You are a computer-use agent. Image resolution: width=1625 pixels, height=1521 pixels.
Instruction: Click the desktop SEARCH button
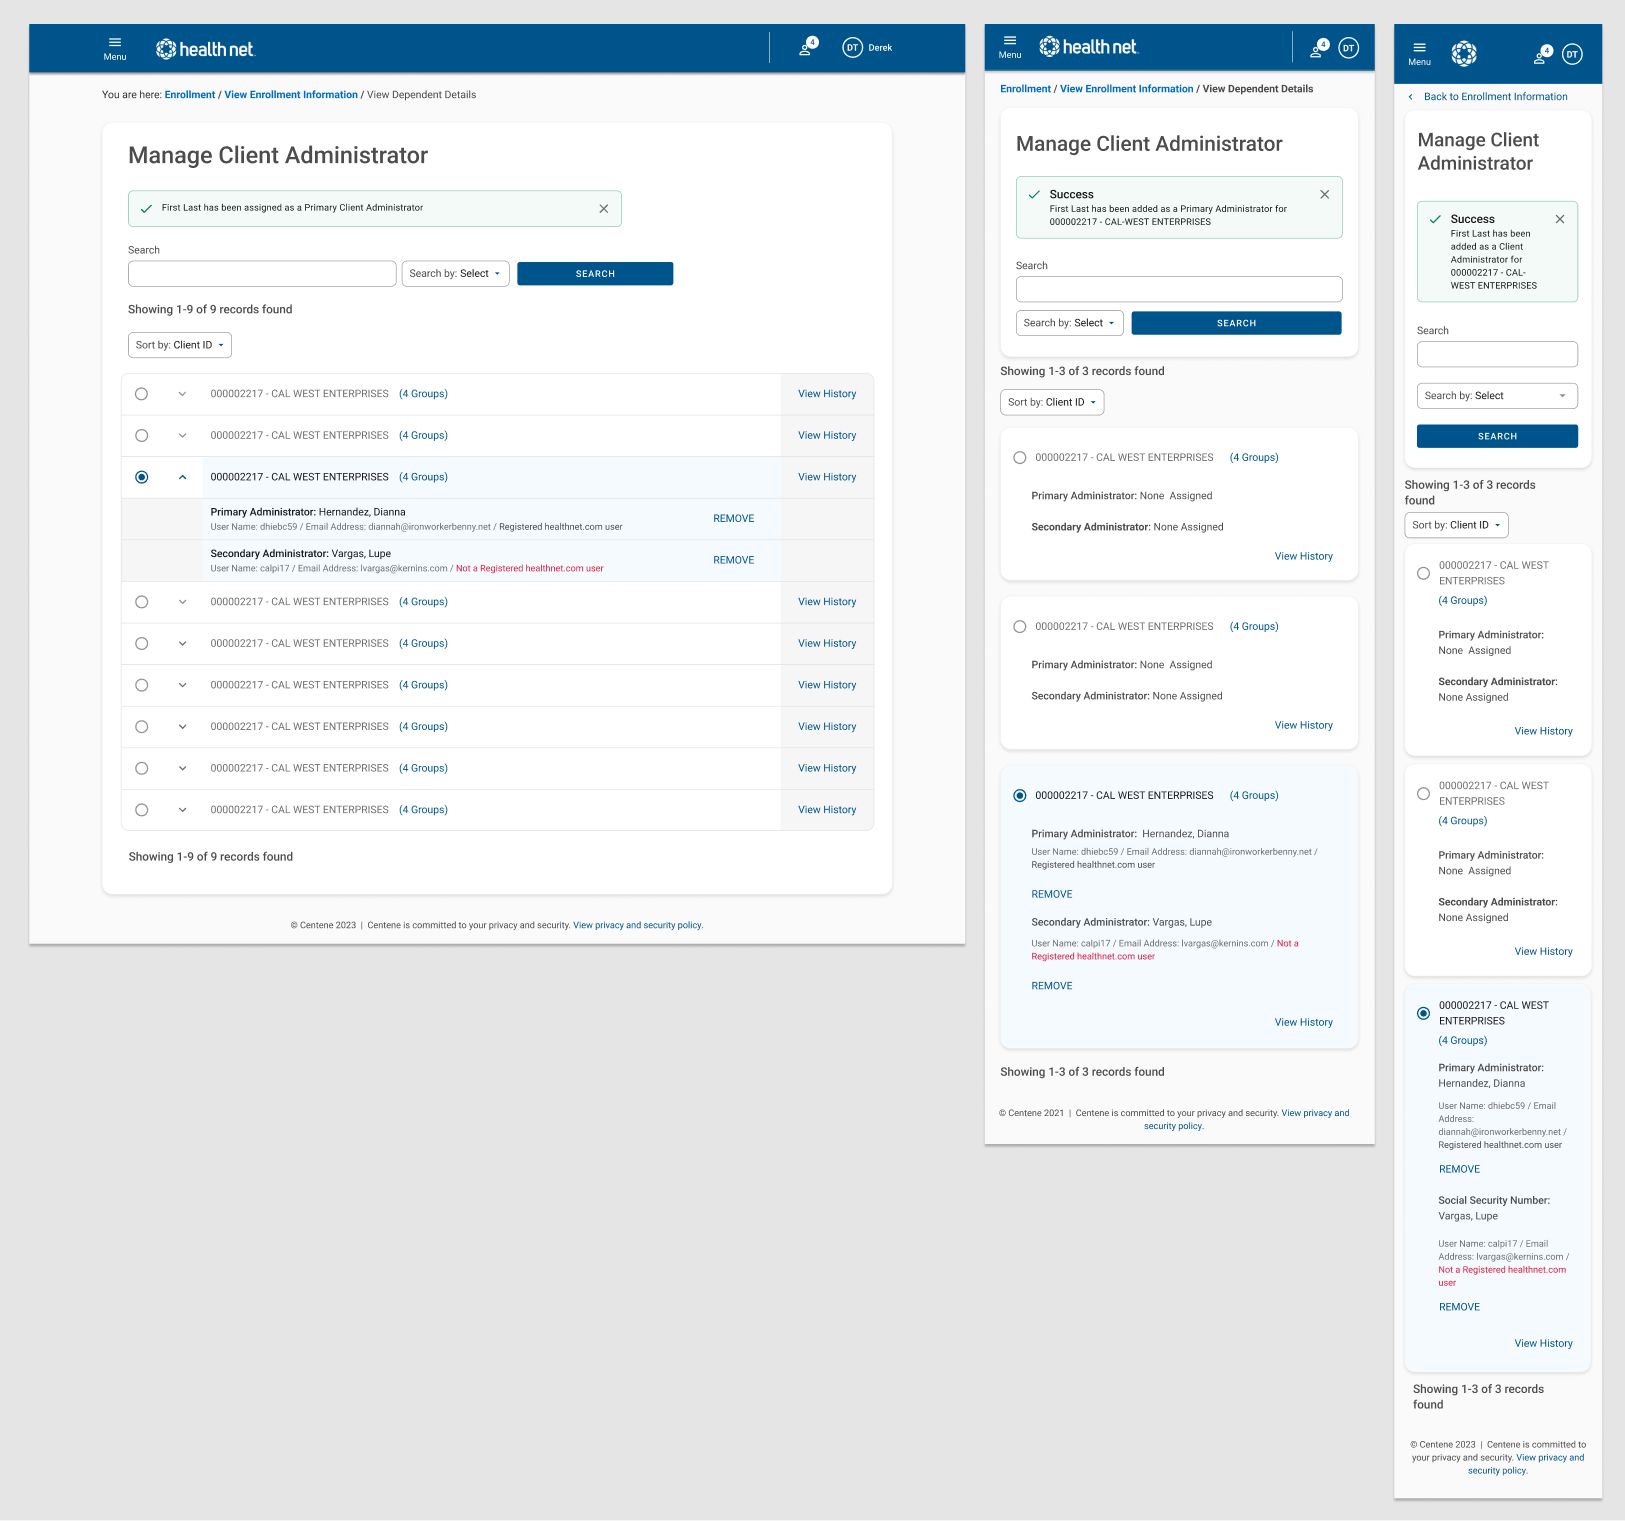point(595,274)
